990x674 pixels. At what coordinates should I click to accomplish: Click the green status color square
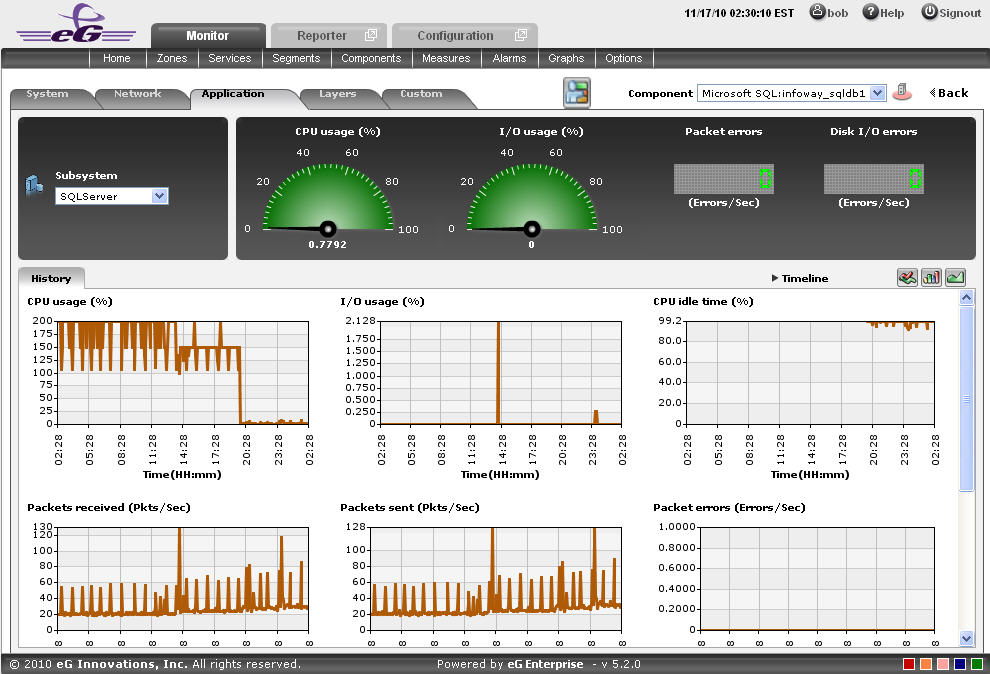tap(977, 664)
